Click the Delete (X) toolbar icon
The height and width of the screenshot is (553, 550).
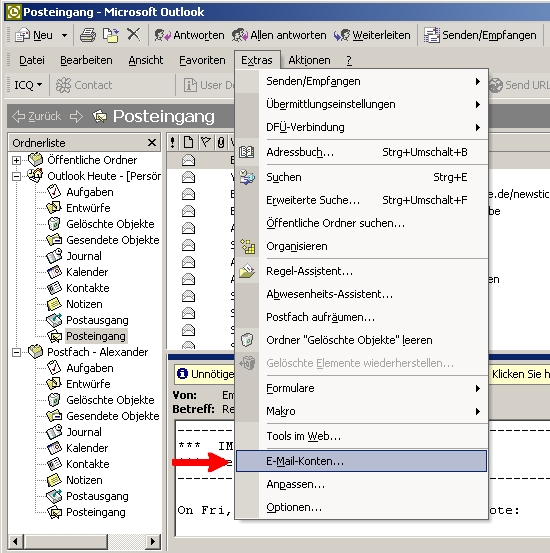(x=133, y=35)
